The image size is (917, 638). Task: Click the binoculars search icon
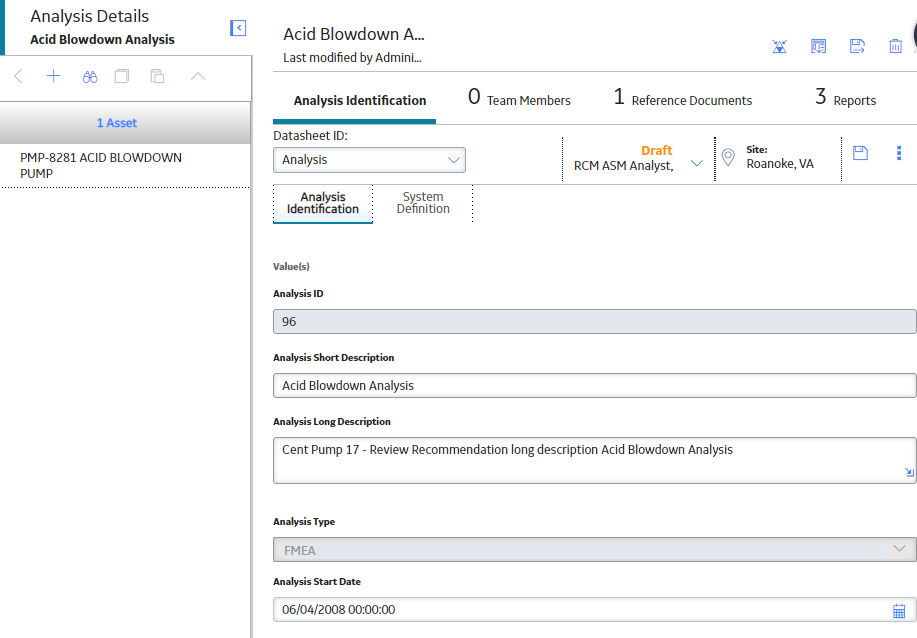pos(89,77)
